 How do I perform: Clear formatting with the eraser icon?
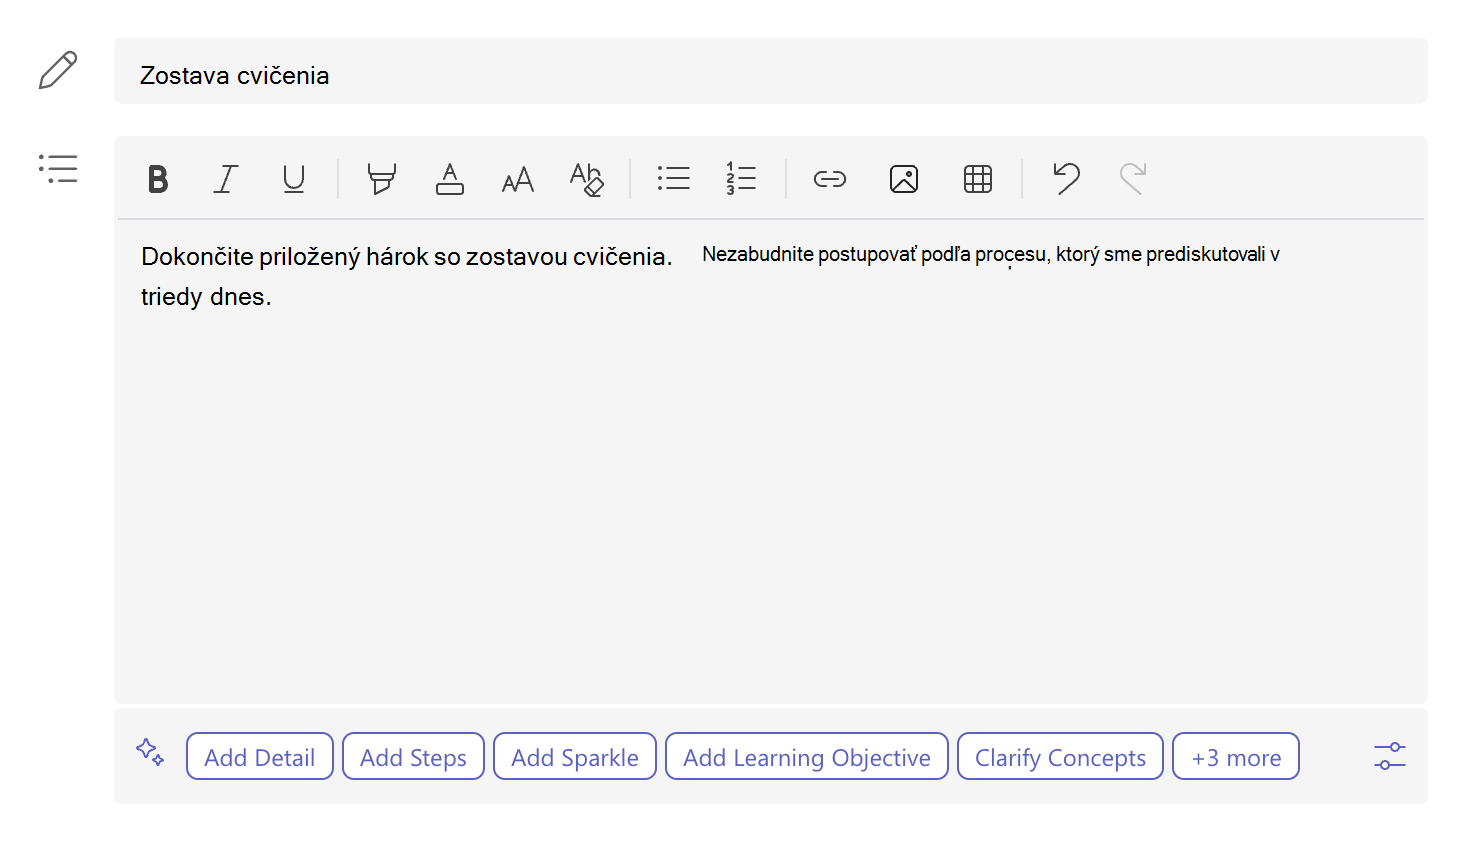586,179
